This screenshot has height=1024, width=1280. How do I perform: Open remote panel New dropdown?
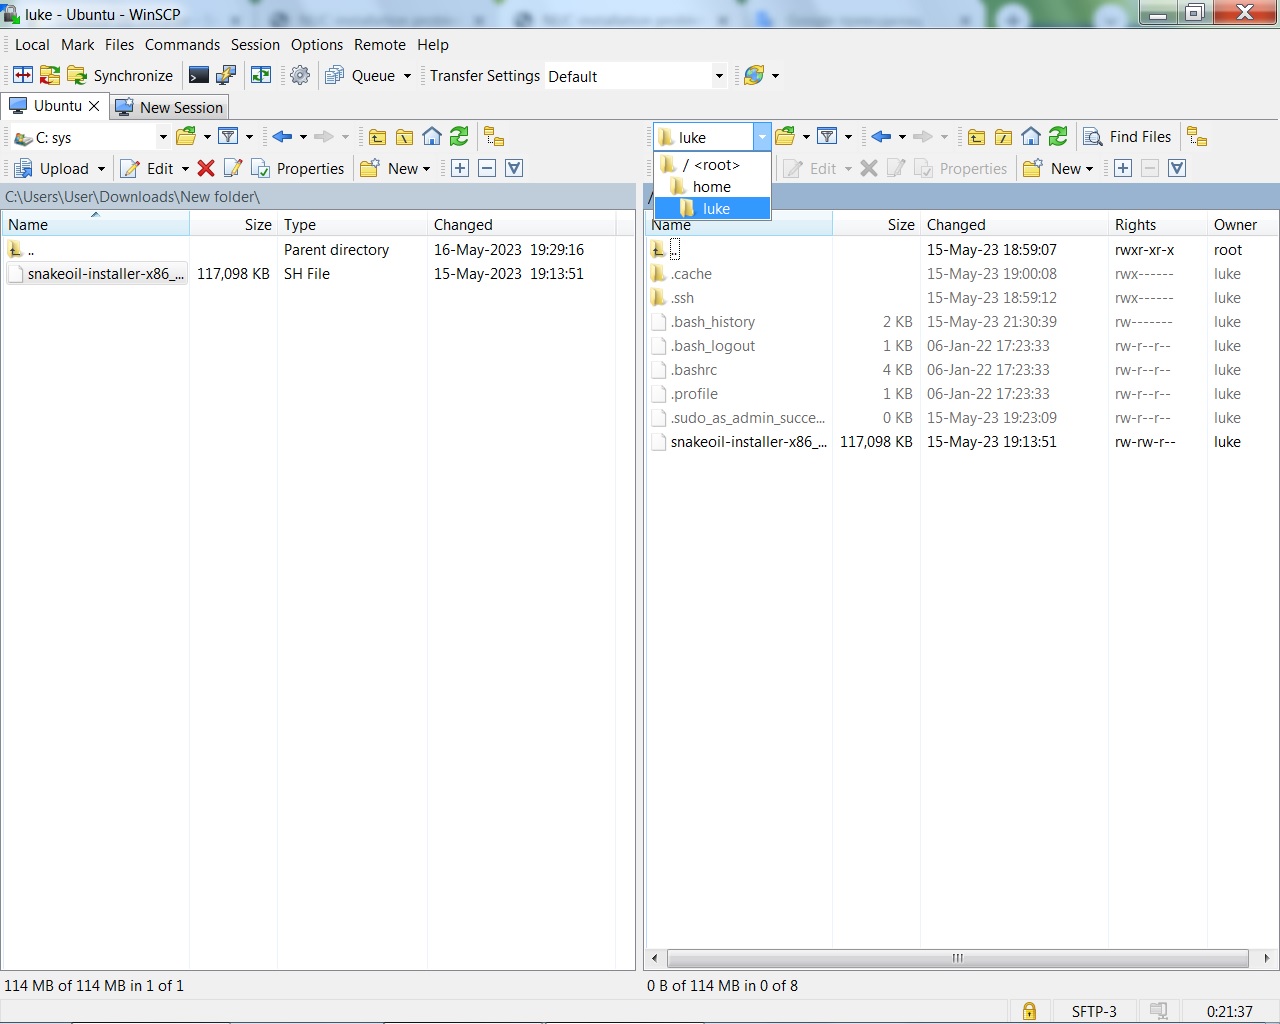point(1058,168)
